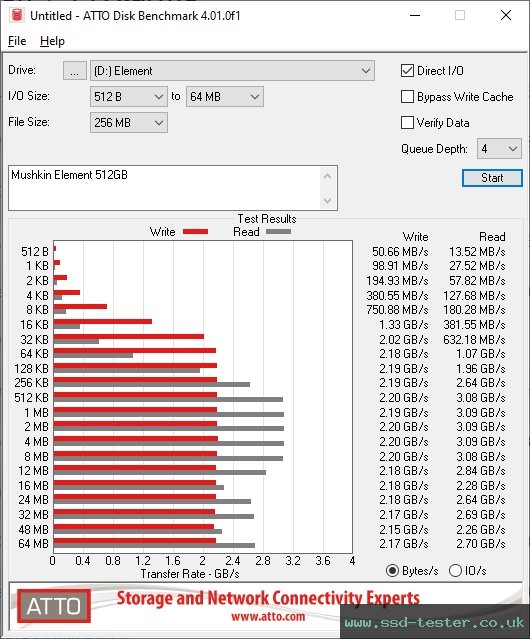The image size is (530, 639).
Task: Click the 64 MB read value 2.70 GB/s
Action: (x=481, y=544)
